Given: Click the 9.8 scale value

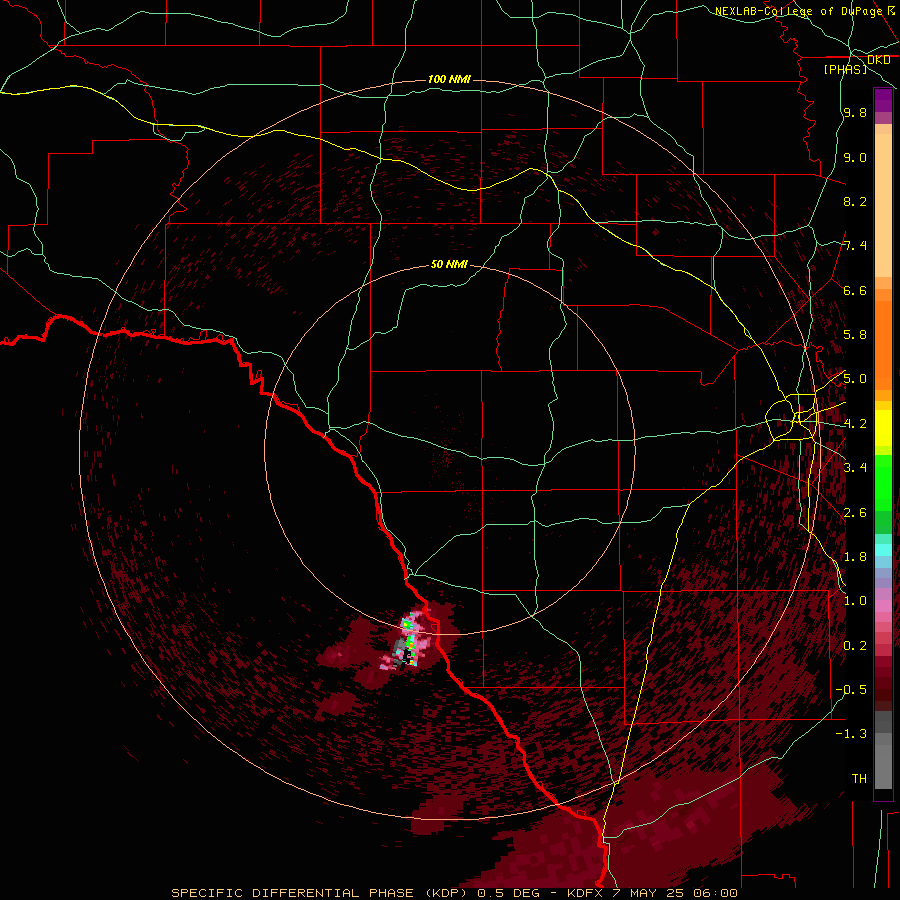Looking at the screenshot, I should click(855, 113).
